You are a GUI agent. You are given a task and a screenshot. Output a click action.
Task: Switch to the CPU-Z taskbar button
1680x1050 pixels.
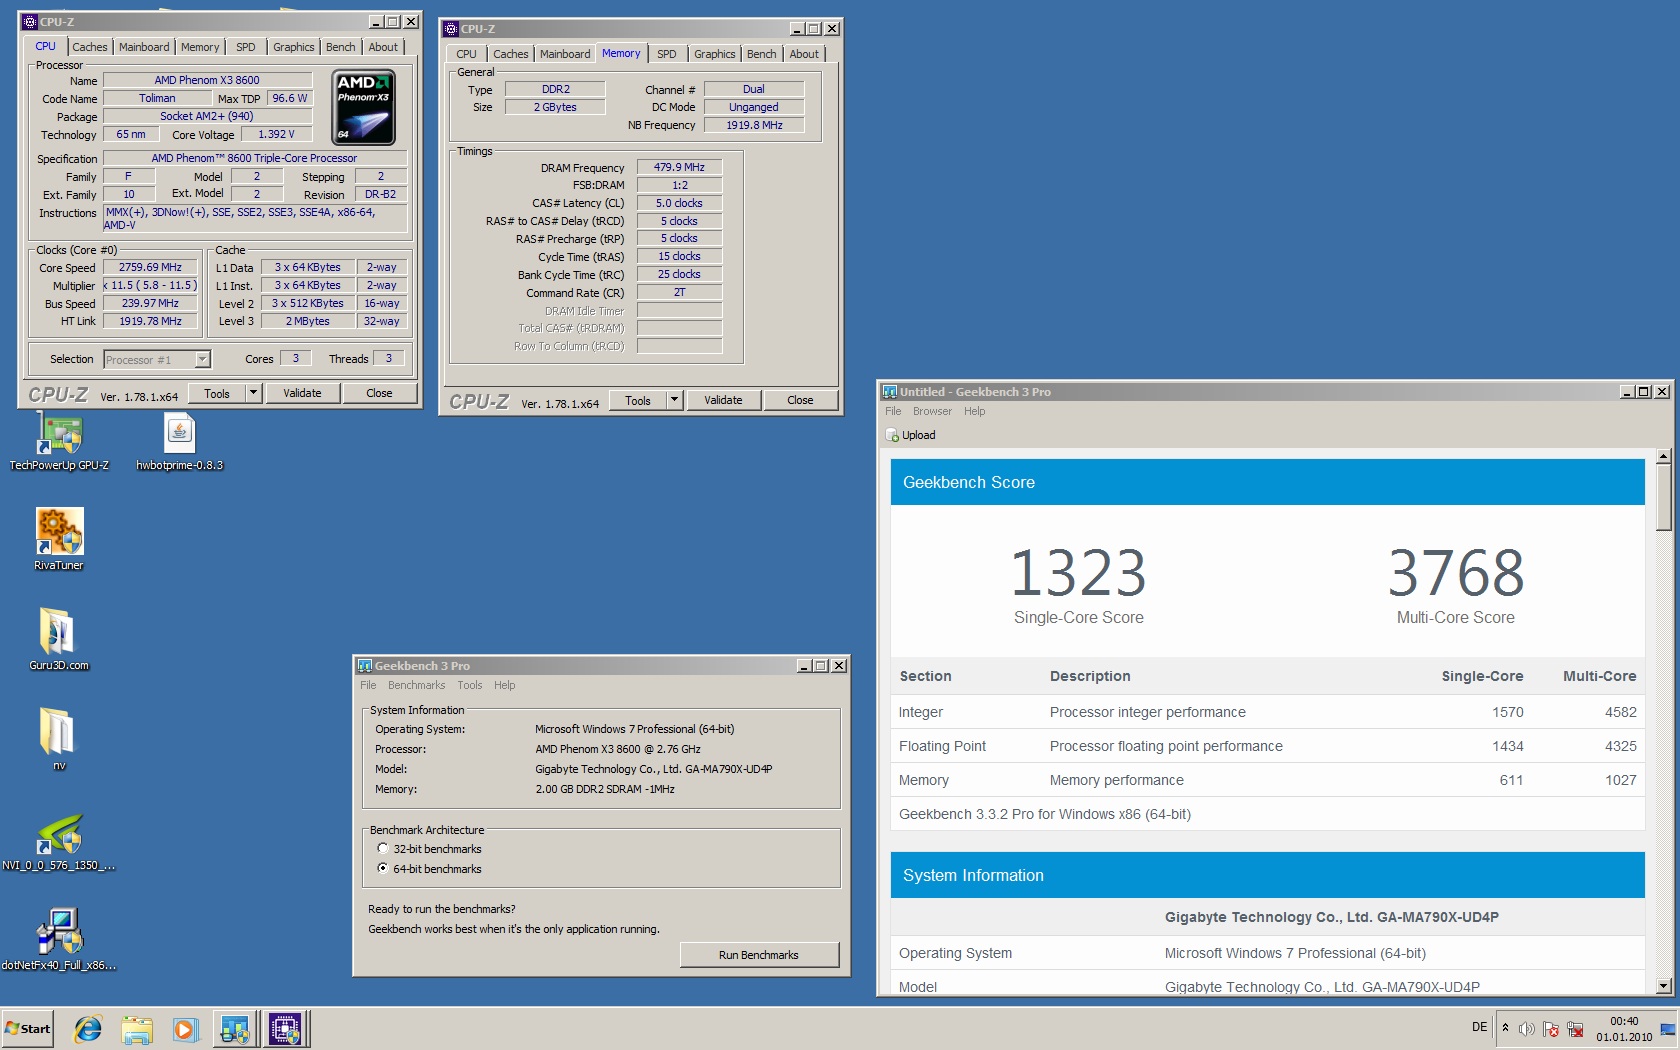pyautogui.click(x=286, y=1028)
